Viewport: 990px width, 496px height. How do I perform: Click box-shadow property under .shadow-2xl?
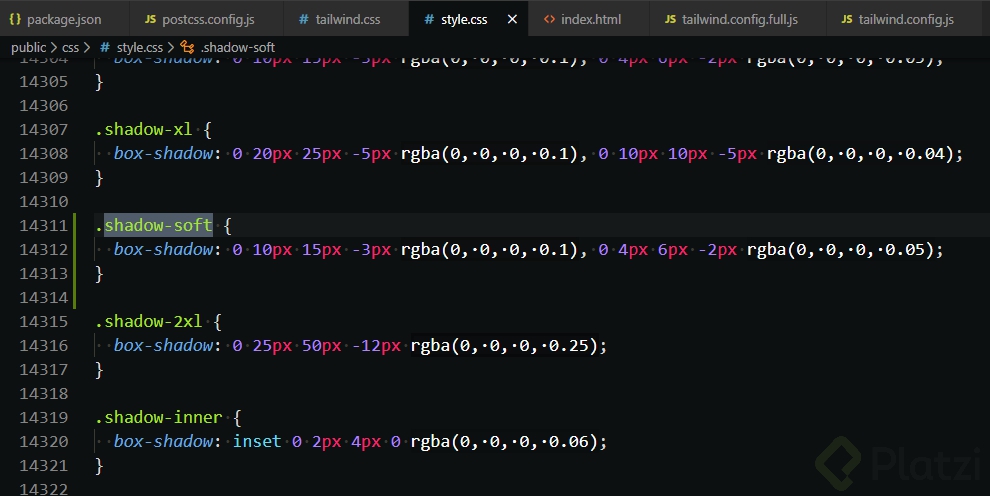click(x=163, y=345)
